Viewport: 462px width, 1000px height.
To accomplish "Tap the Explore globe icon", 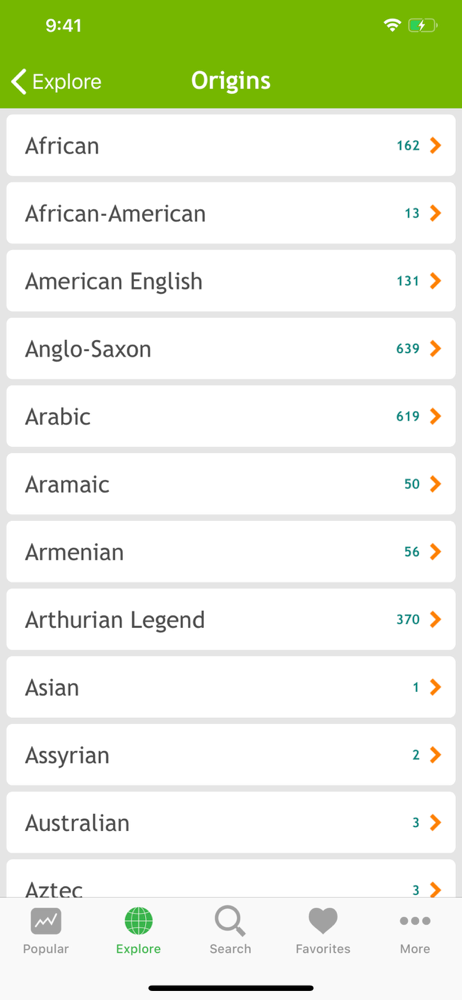I will [138, 921].
